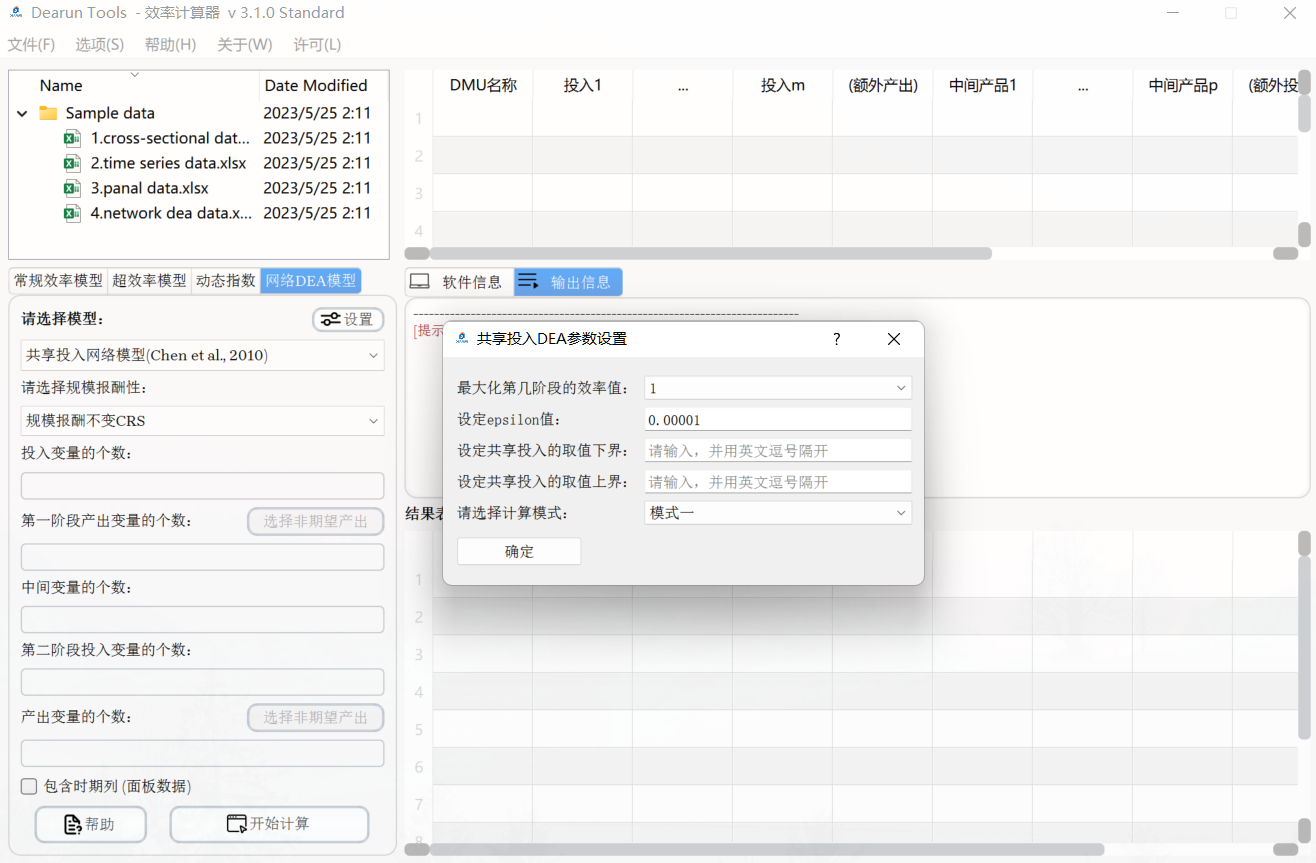1316x863 pixels.
Task: Click the Sample data folder icon
Action: [x=47, y=113]
